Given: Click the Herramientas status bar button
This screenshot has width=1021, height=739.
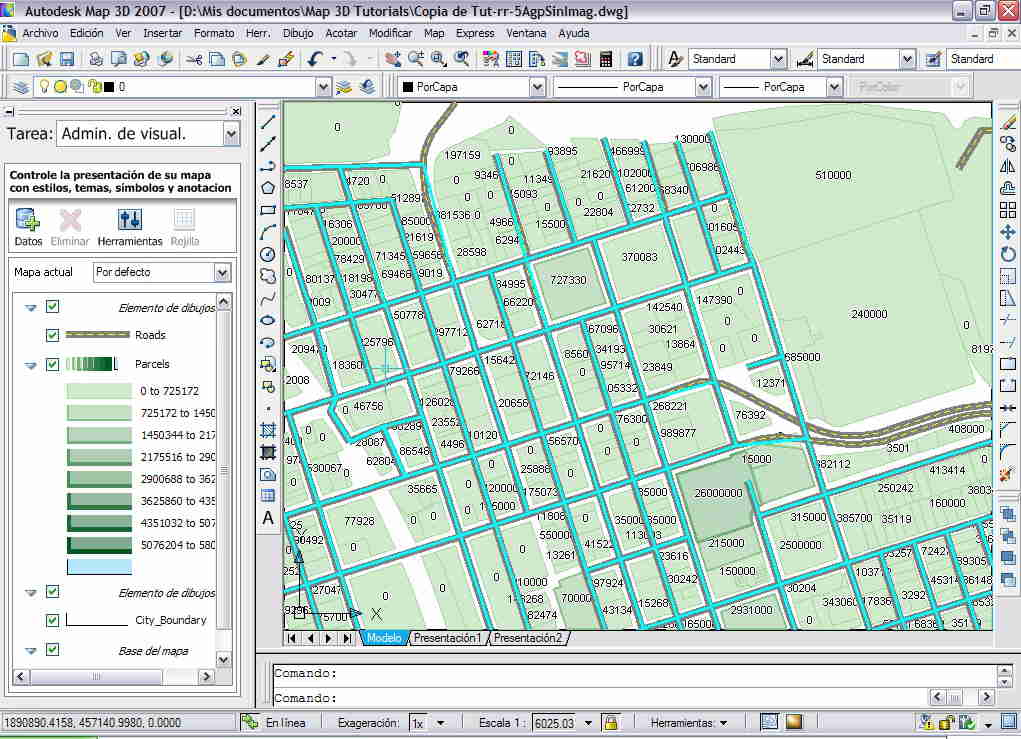Looking at the screenshot, I should [688, 723].
